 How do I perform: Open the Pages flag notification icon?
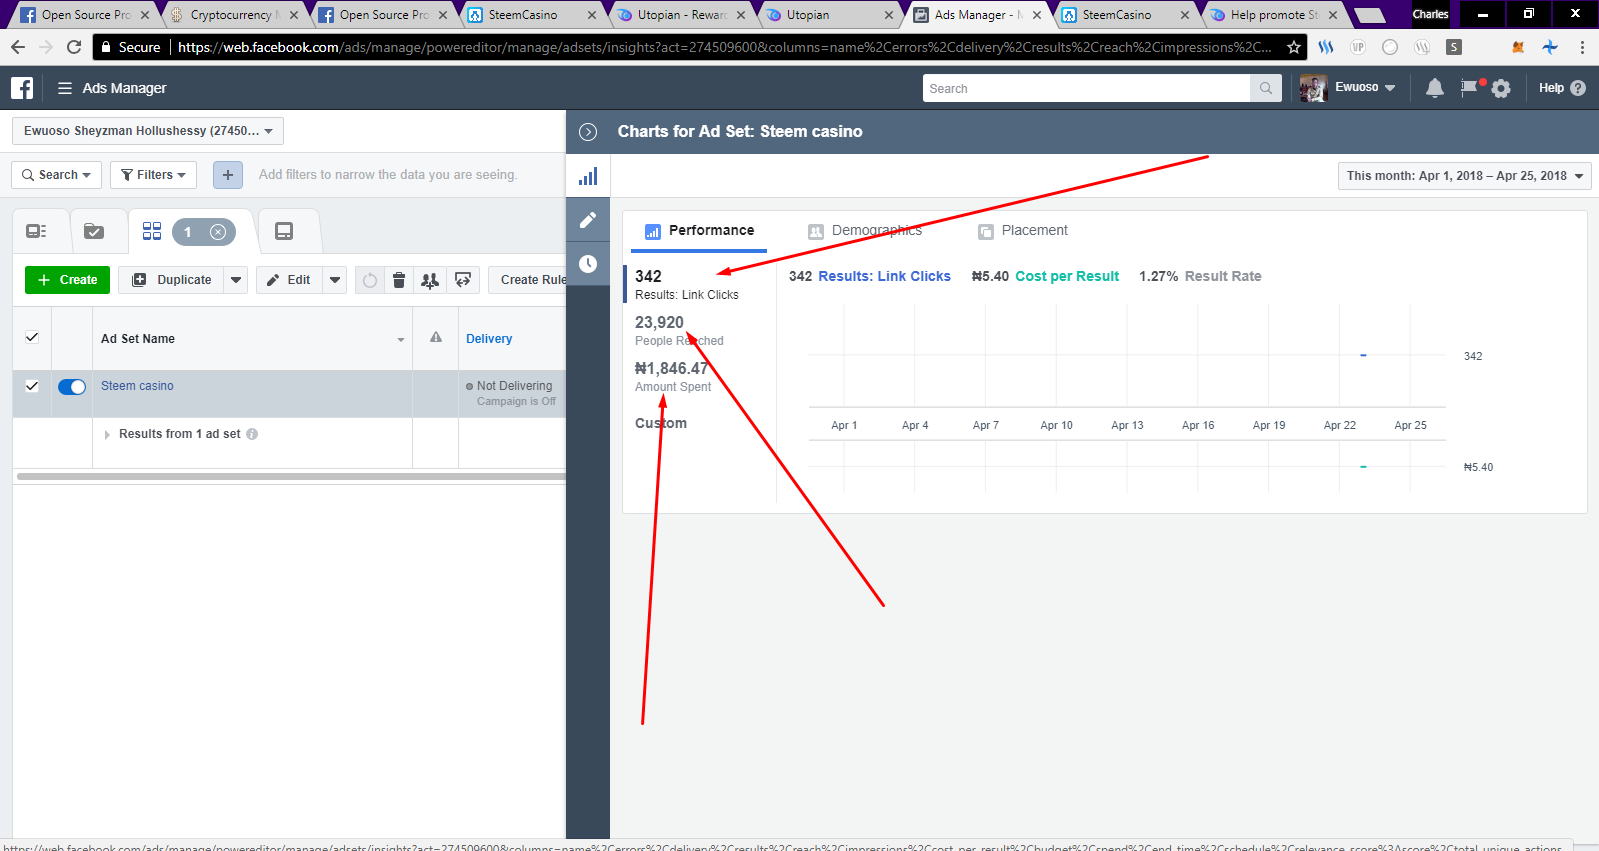1468,88
